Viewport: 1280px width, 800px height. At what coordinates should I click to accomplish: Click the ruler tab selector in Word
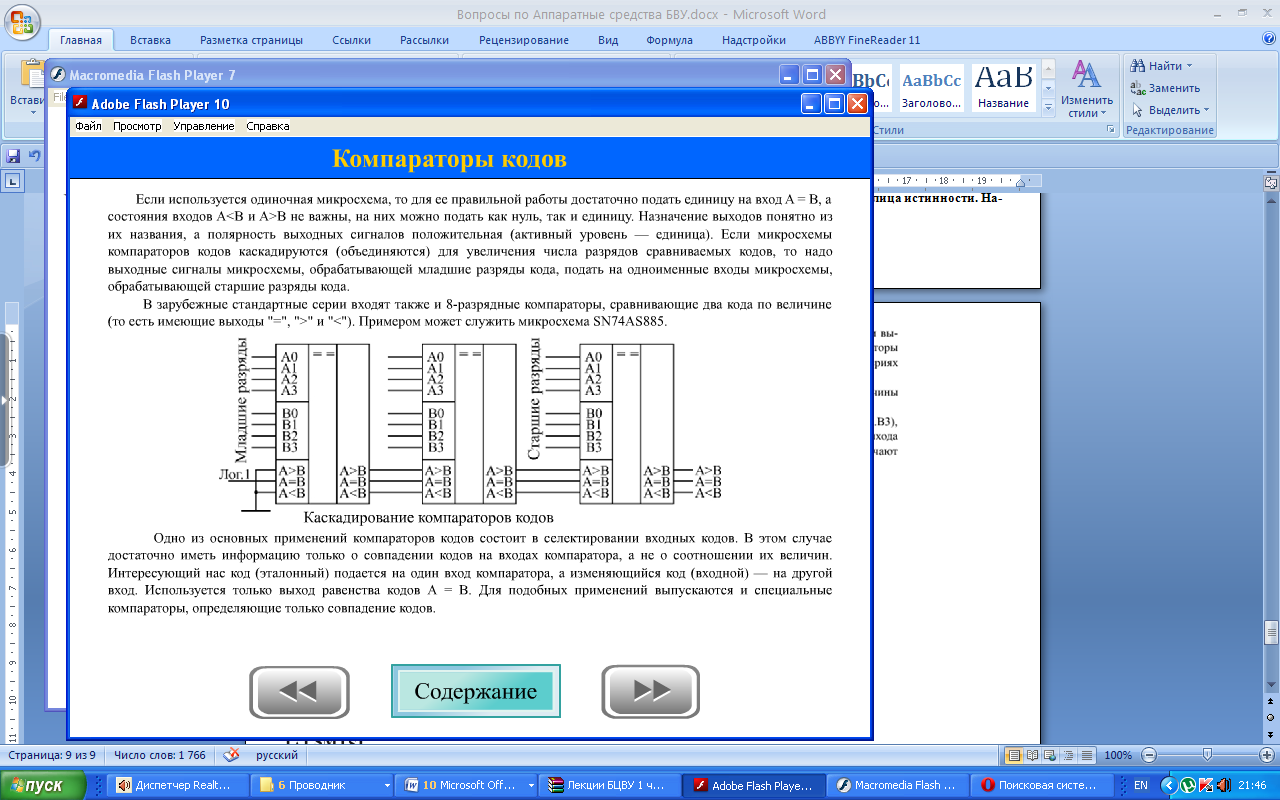pyautogui.click(x=13, y=181)
